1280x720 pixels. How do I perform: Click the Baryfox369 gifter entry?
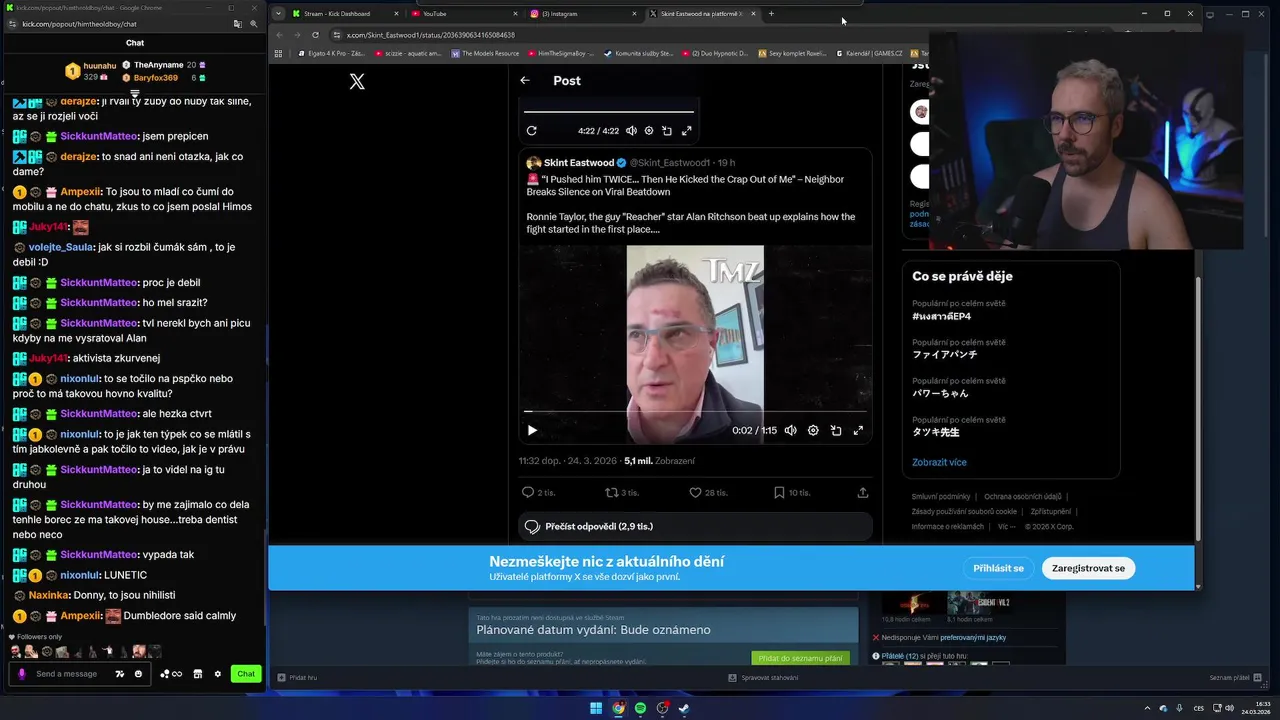tap(165, 78)
